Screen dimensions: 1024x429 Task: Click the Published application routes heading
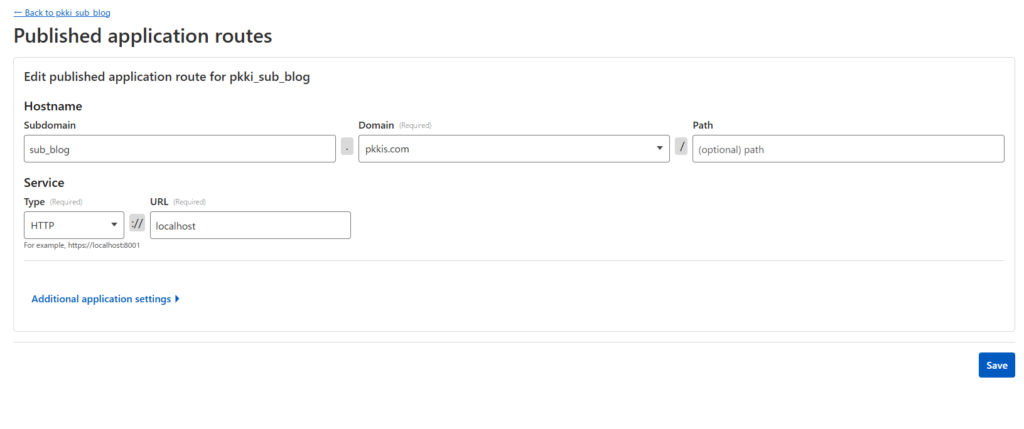(143, 36)
